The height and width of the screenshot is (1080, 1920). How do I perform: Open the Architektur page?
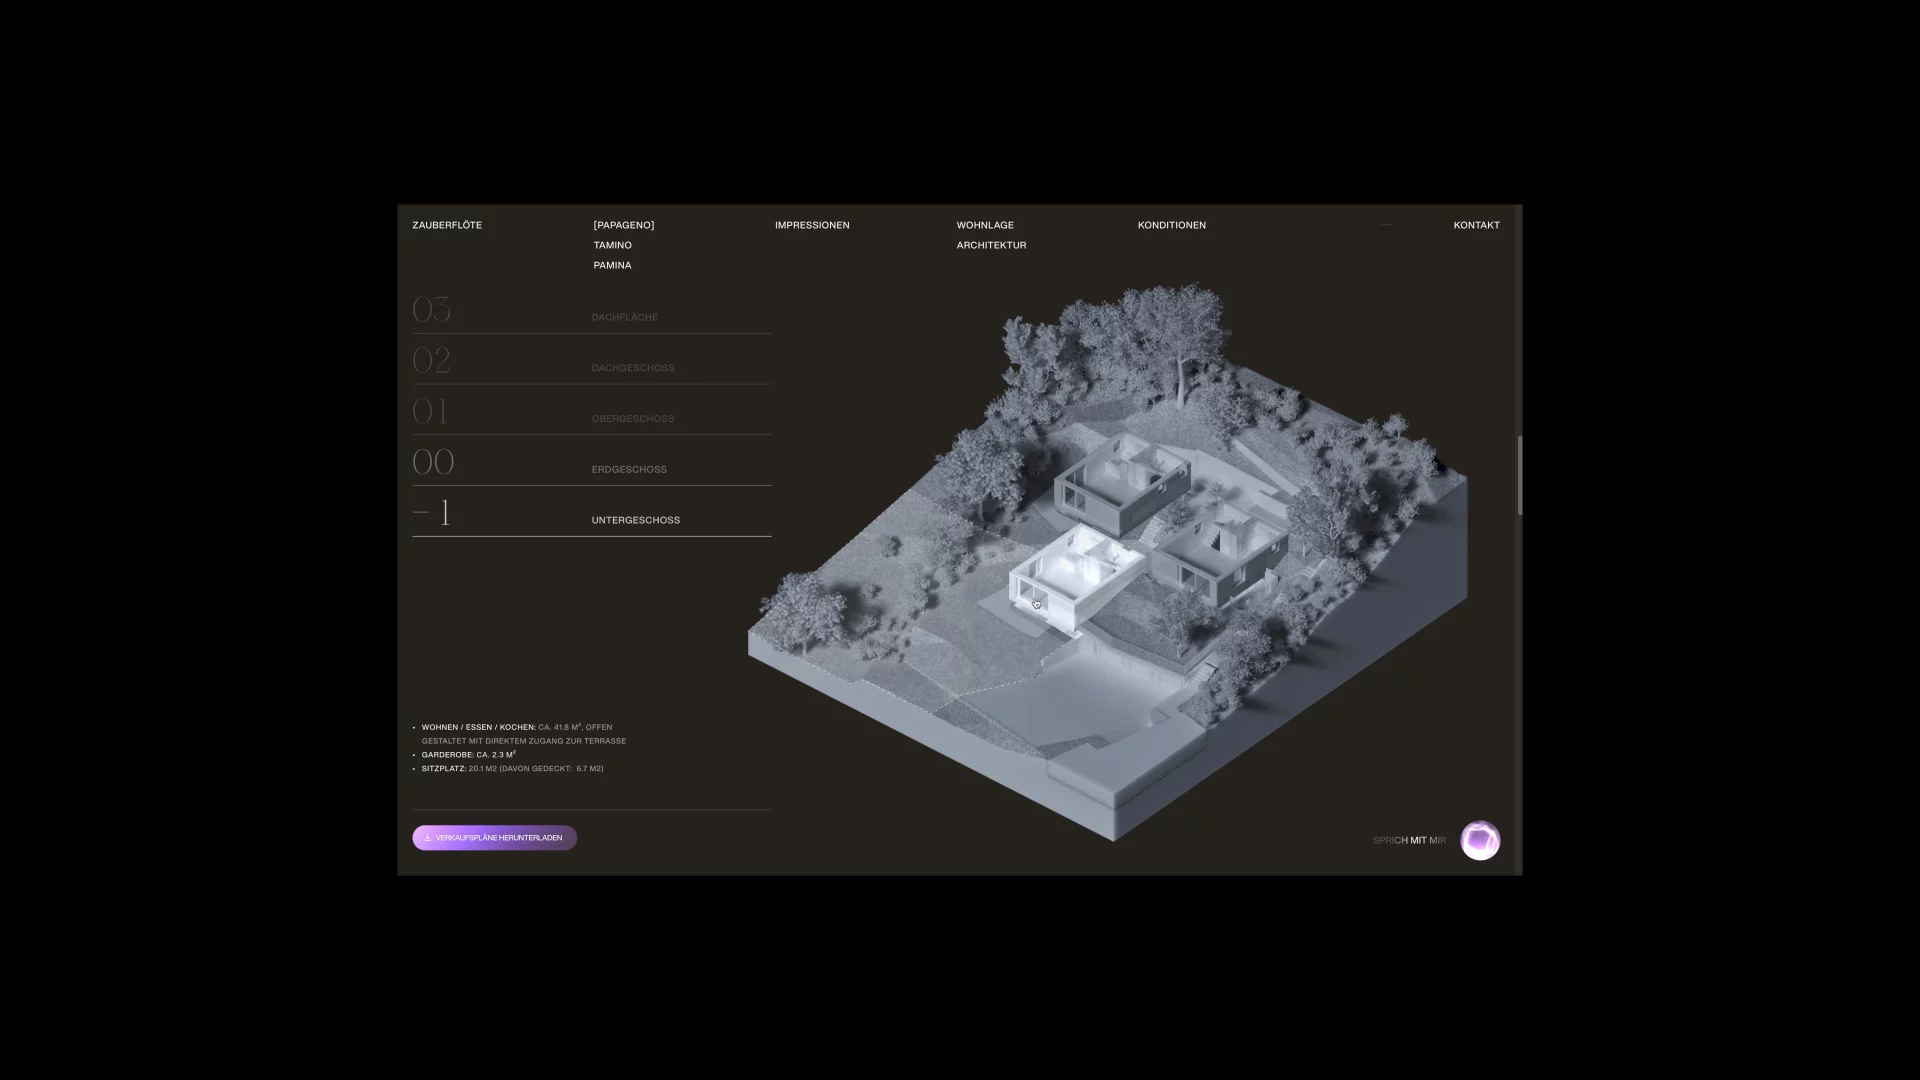991,245
